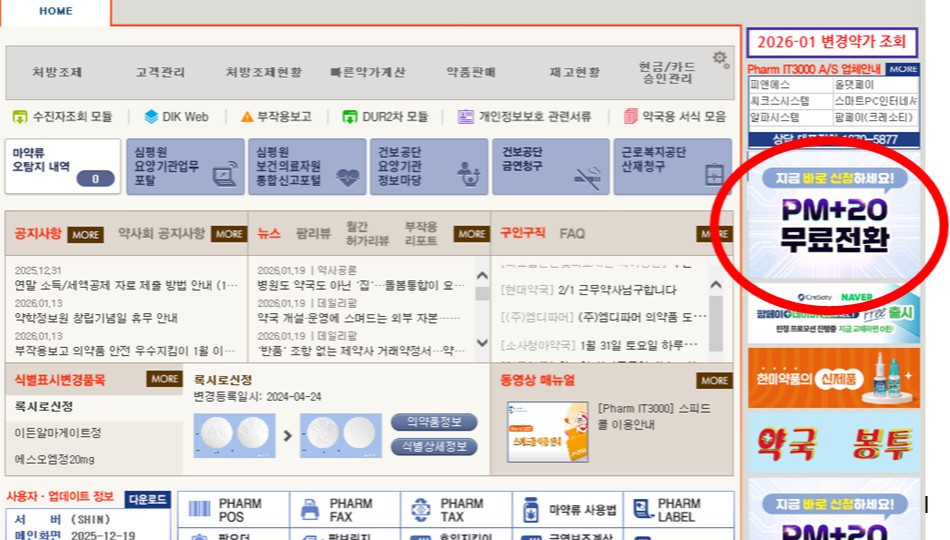Select the 뉴스 tab
This screenshot has height=540, width=950.
(x=269, y=233)
